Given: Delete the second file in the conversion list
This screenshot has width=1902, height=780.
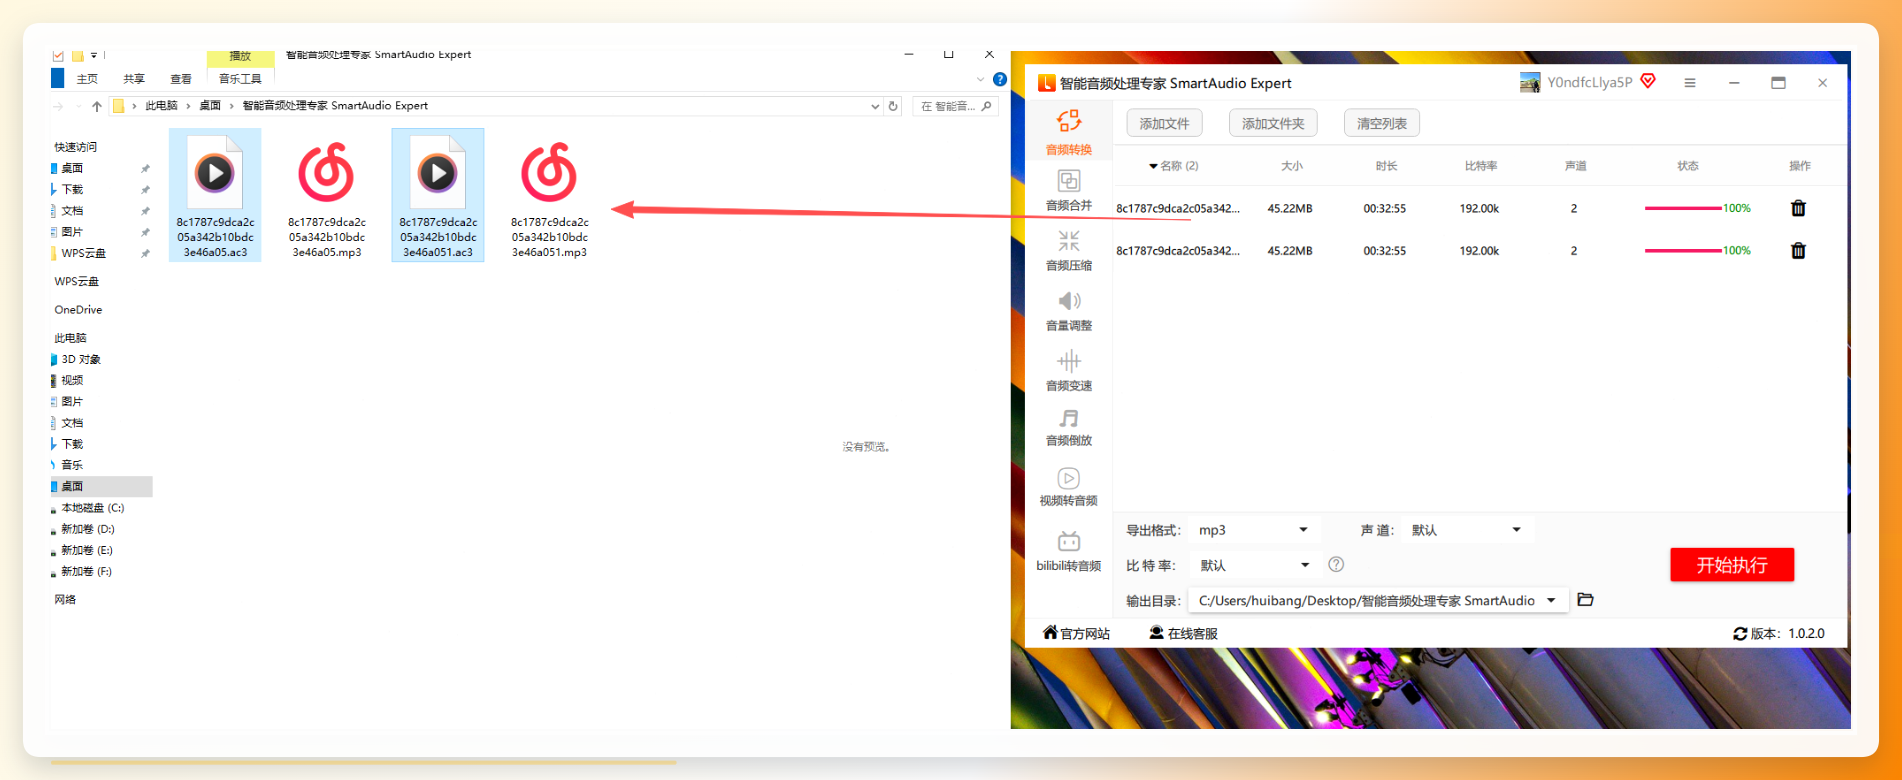Looking at the screenshot, I should pyautogui.click(x=1798, y=250).
